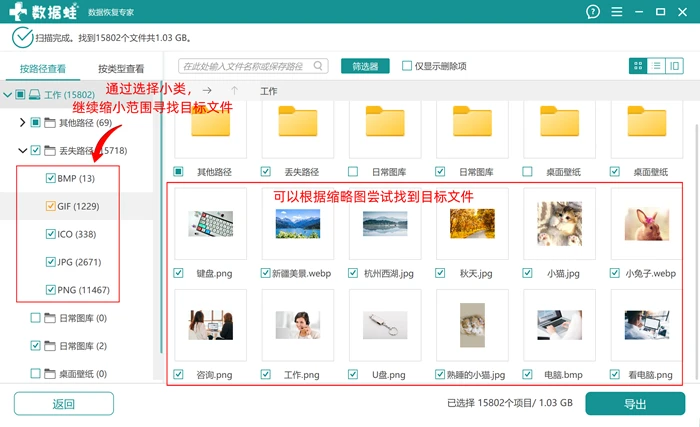Open the hamburger menu in title bar
The image size is (700, 427).
click(x=617, y=12)
